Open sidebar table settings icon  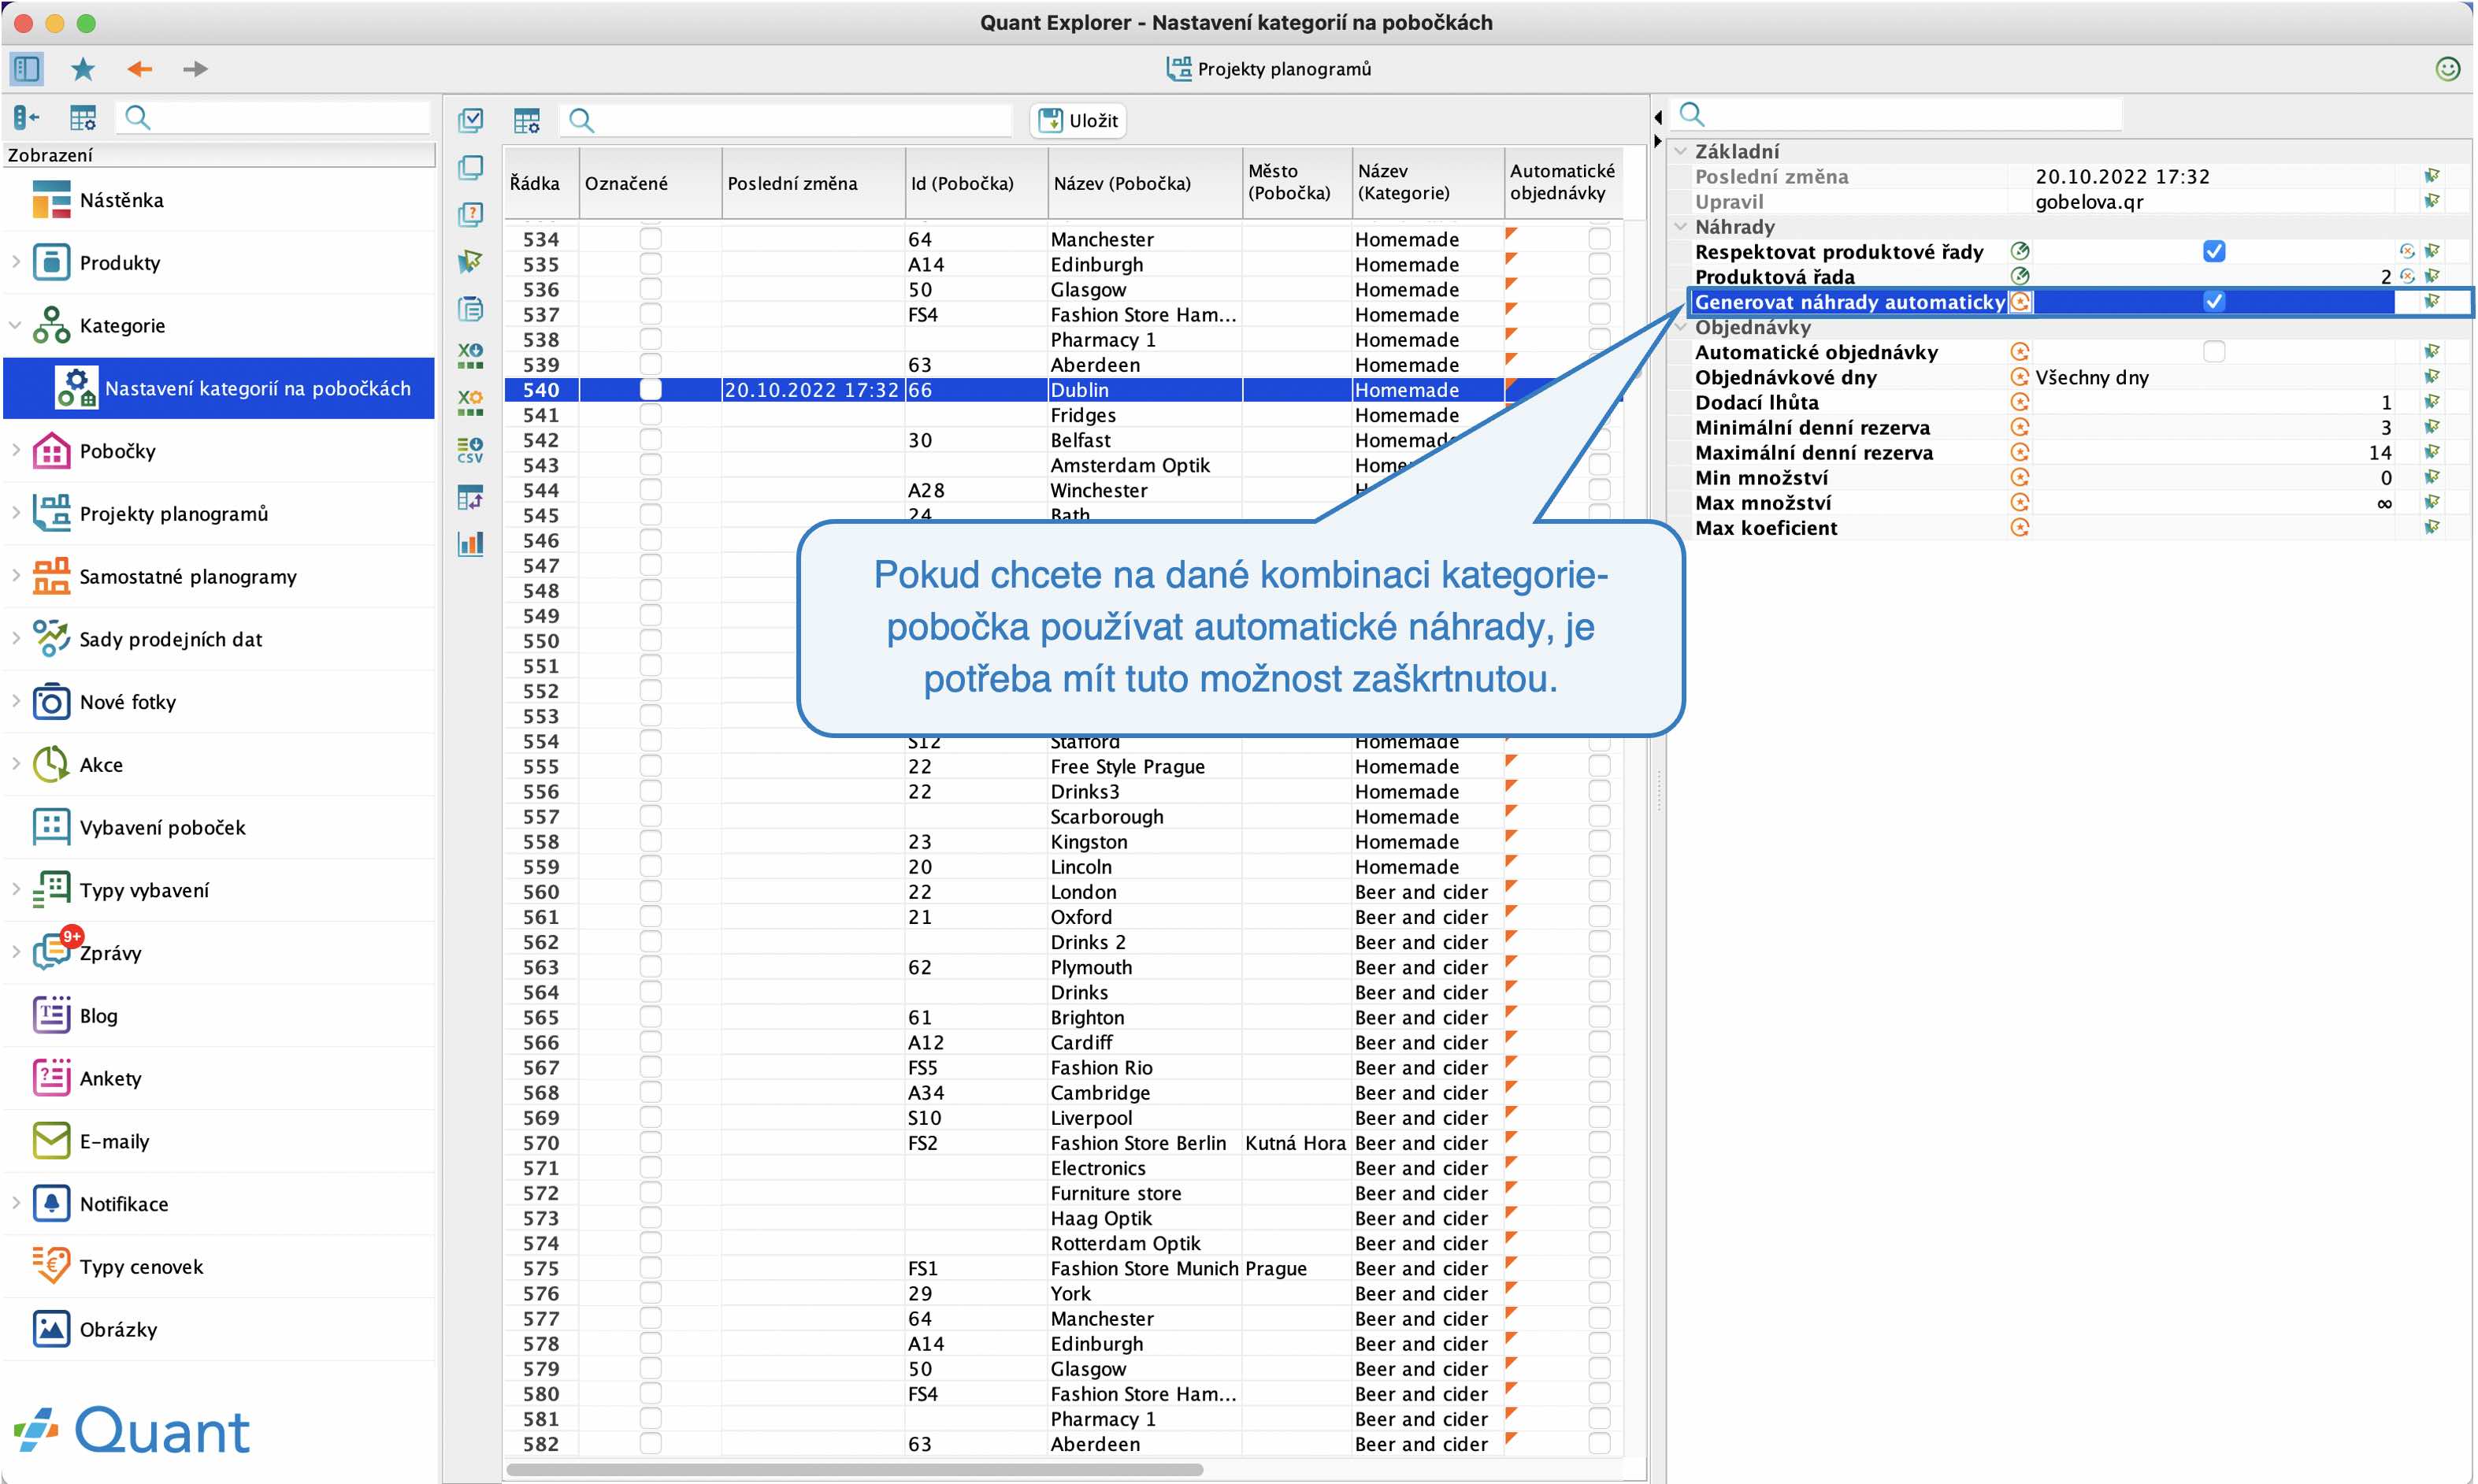pyautogui.click(x=83, y=118)
